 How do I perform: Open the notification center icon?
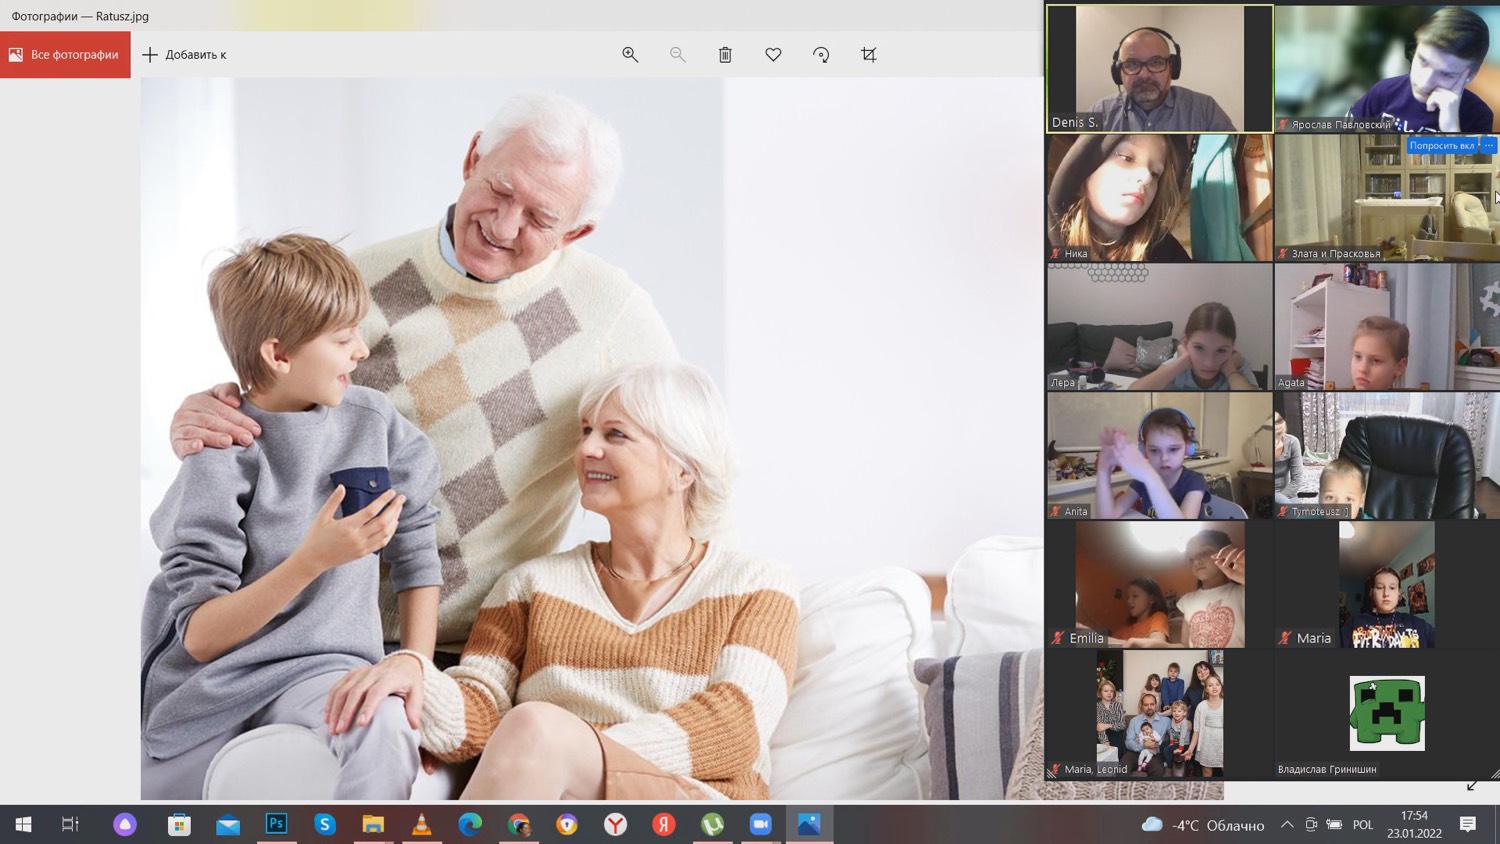tap(1468, 825)
